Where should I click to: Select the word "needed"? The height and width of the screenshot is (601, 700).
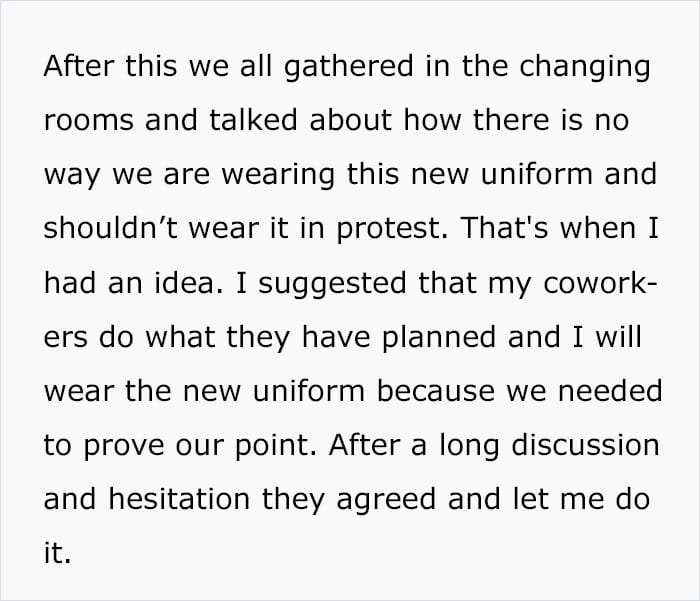coord(610,391)
